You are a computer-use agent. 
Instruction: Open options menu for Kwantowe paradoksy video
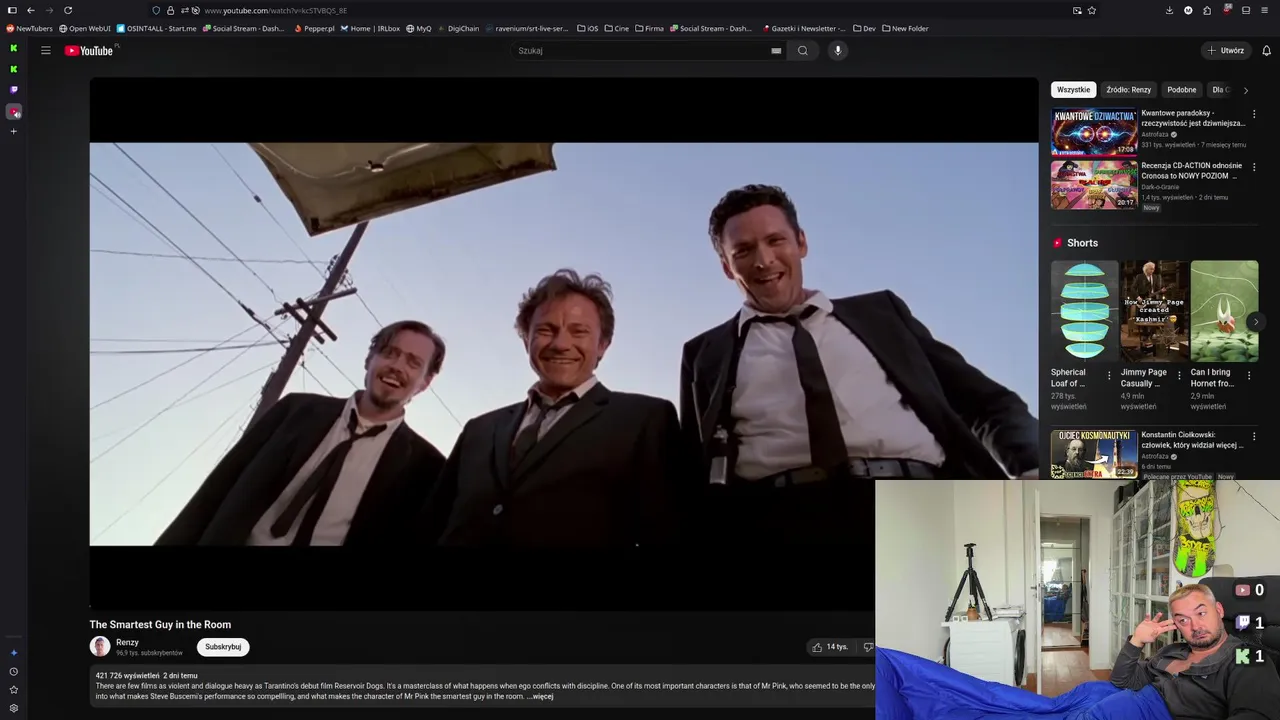1254,114
